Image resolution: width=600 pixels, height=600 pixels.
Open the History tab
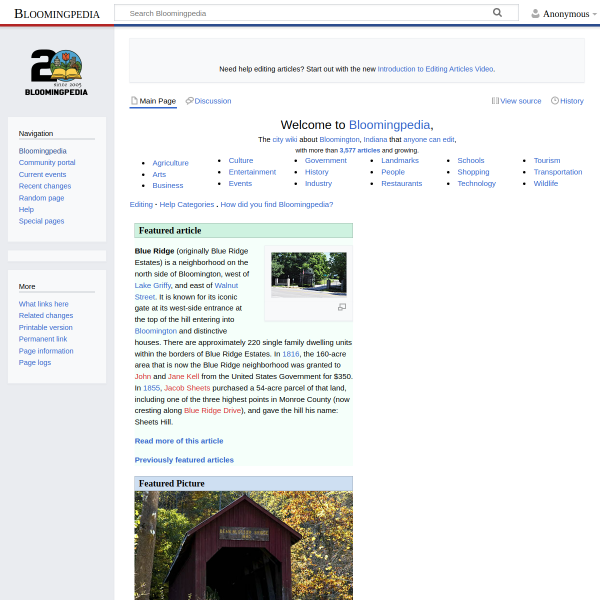[567, 101]
